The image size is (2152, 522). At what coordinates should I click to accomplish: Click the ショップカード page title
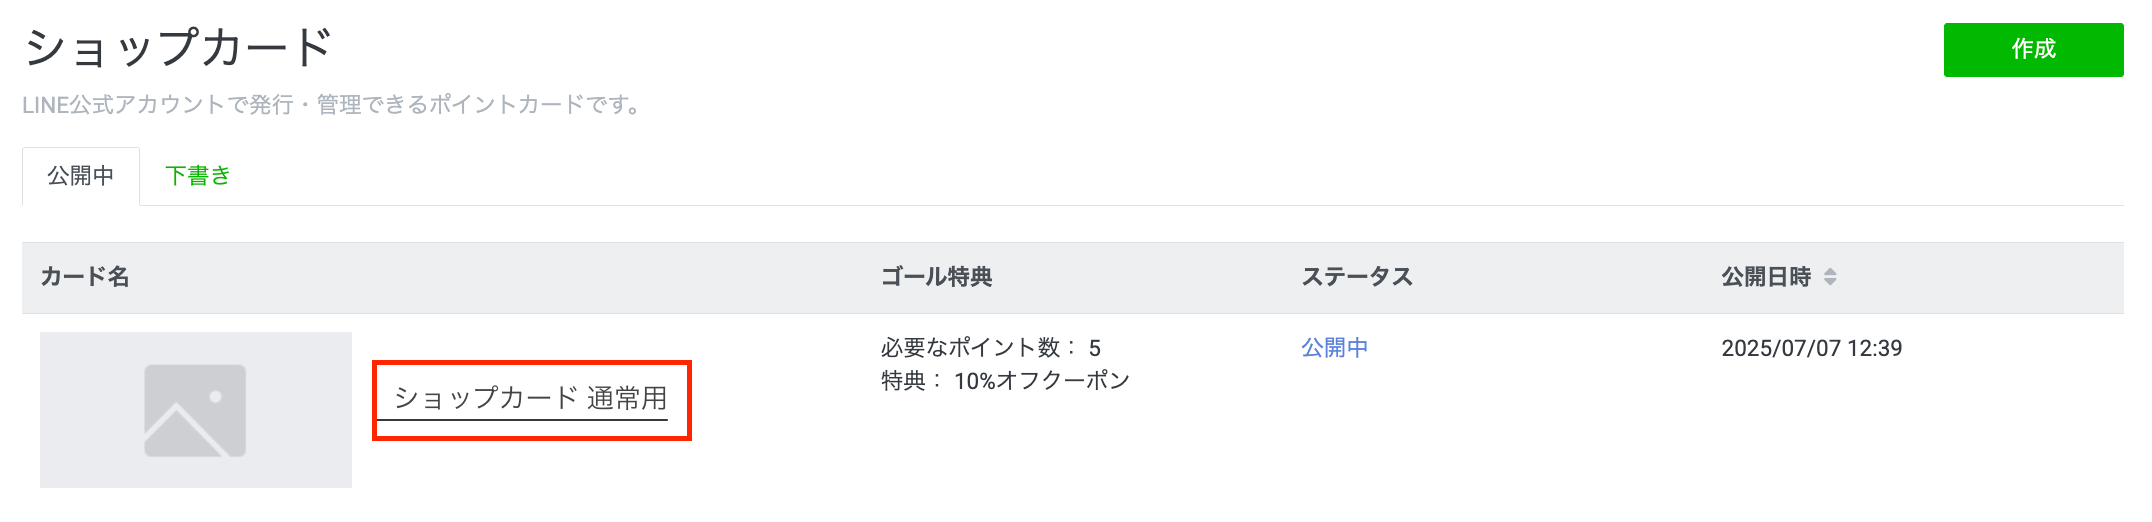click(178, 48)
